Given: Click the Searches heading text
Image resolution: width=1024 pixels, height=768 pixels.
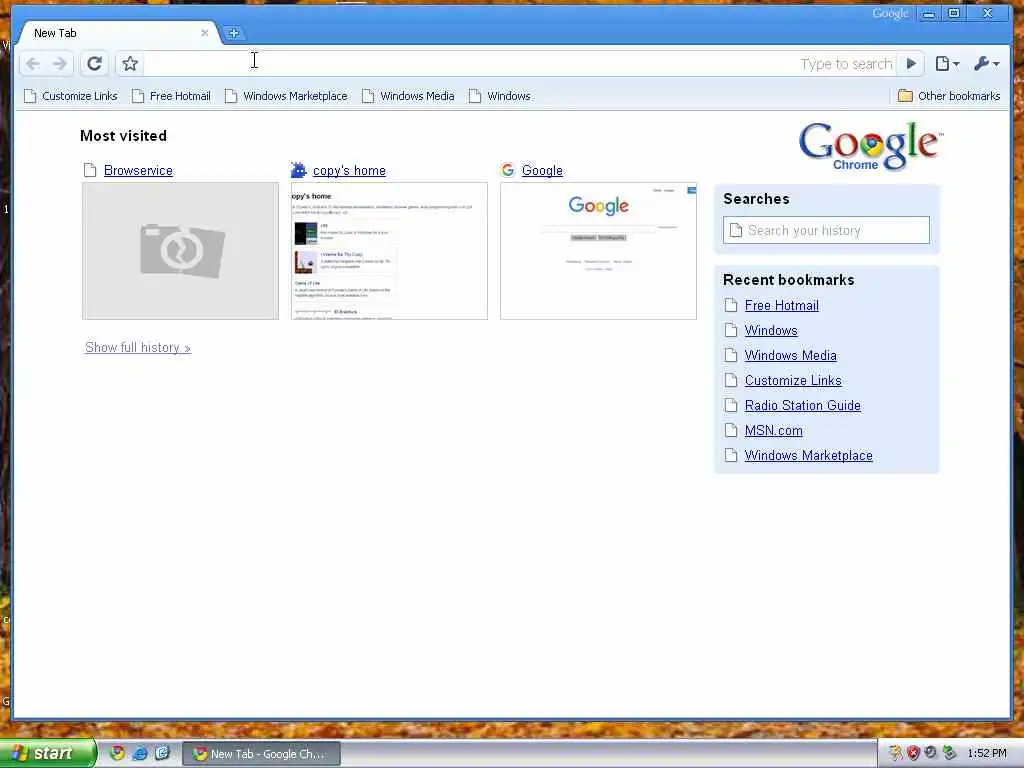Looking at the screenshot, I should [x=756, y=199].
